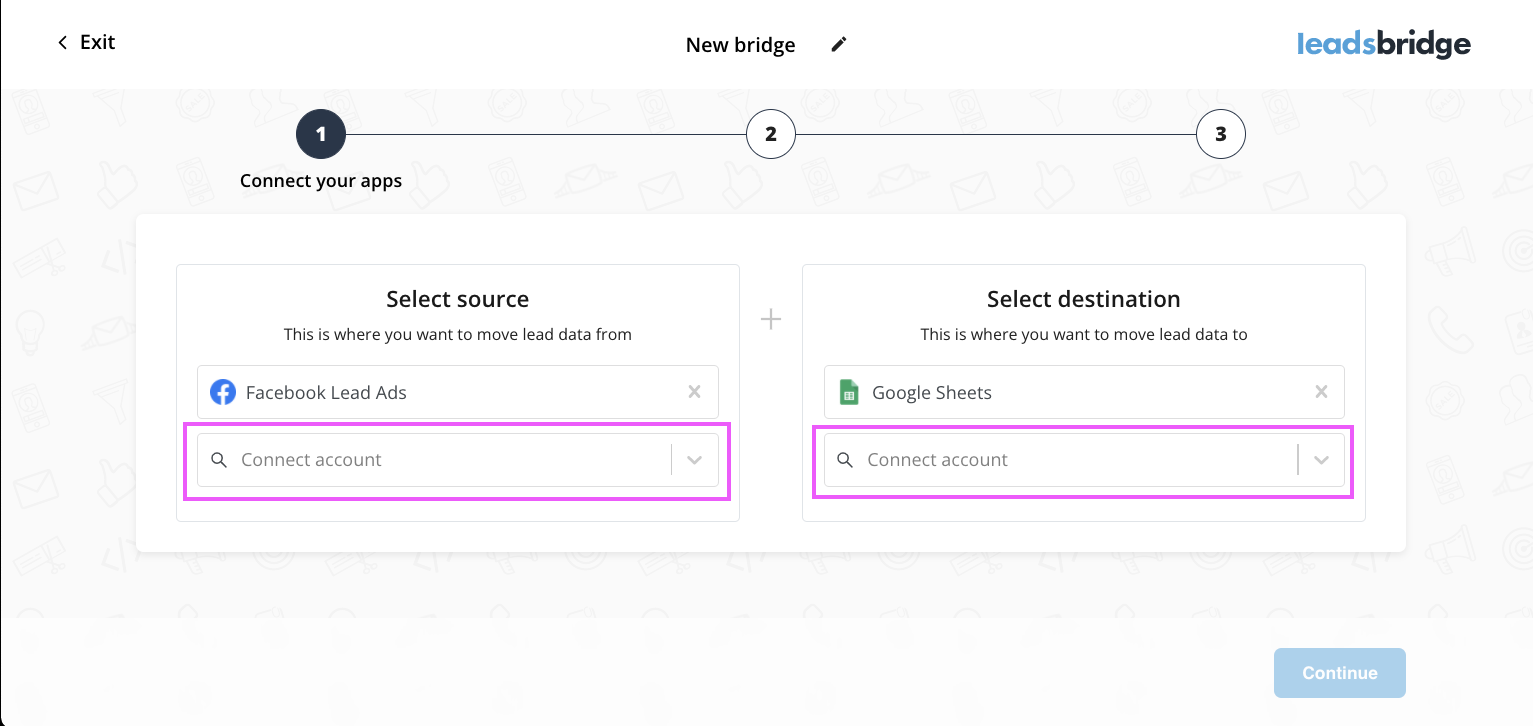Click search icon in destination Connect account

(x=845, y=460)
